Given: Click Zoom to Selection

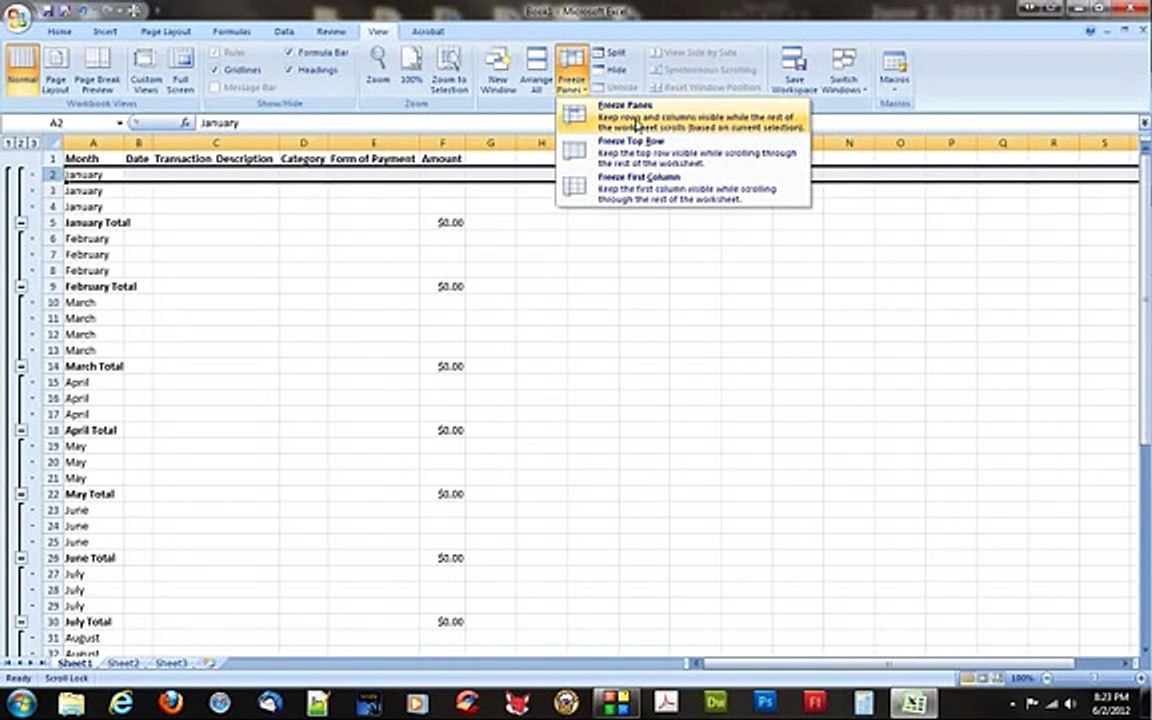Looking at the screenshot, I should [x=449, y=70].
